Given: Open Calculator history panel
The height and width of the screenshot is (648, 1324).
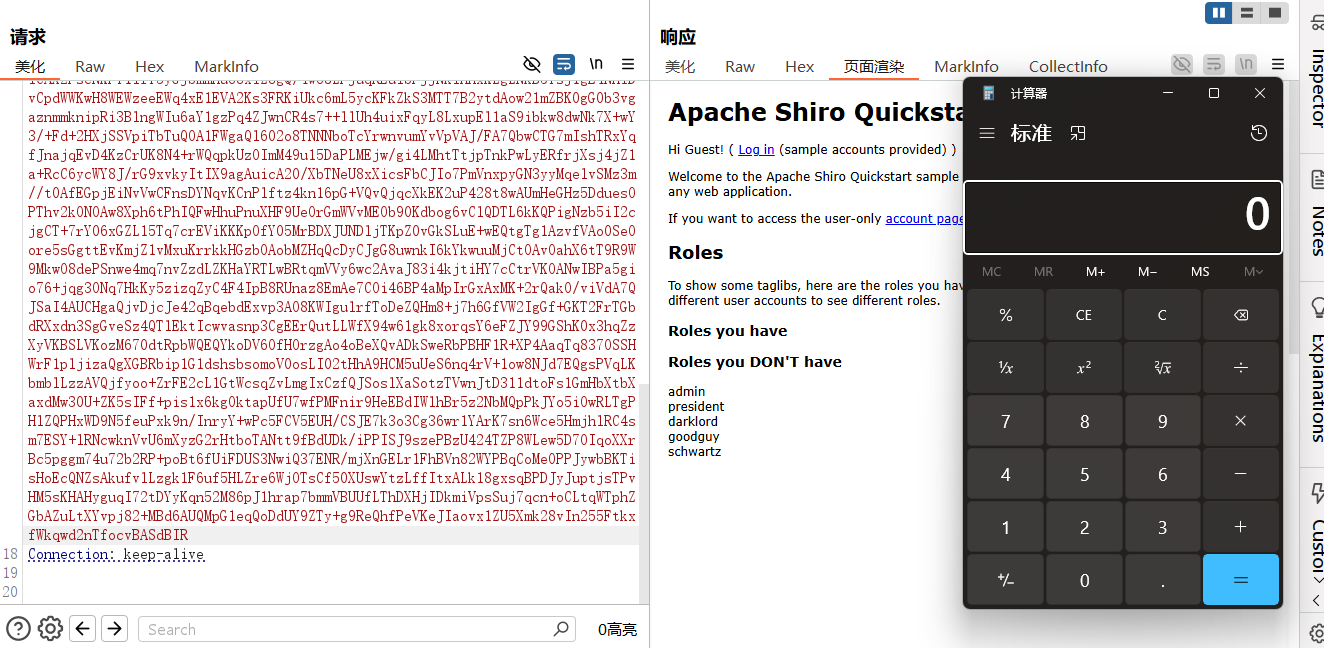Looking at the screenshot, I should tap(1259, 133).
